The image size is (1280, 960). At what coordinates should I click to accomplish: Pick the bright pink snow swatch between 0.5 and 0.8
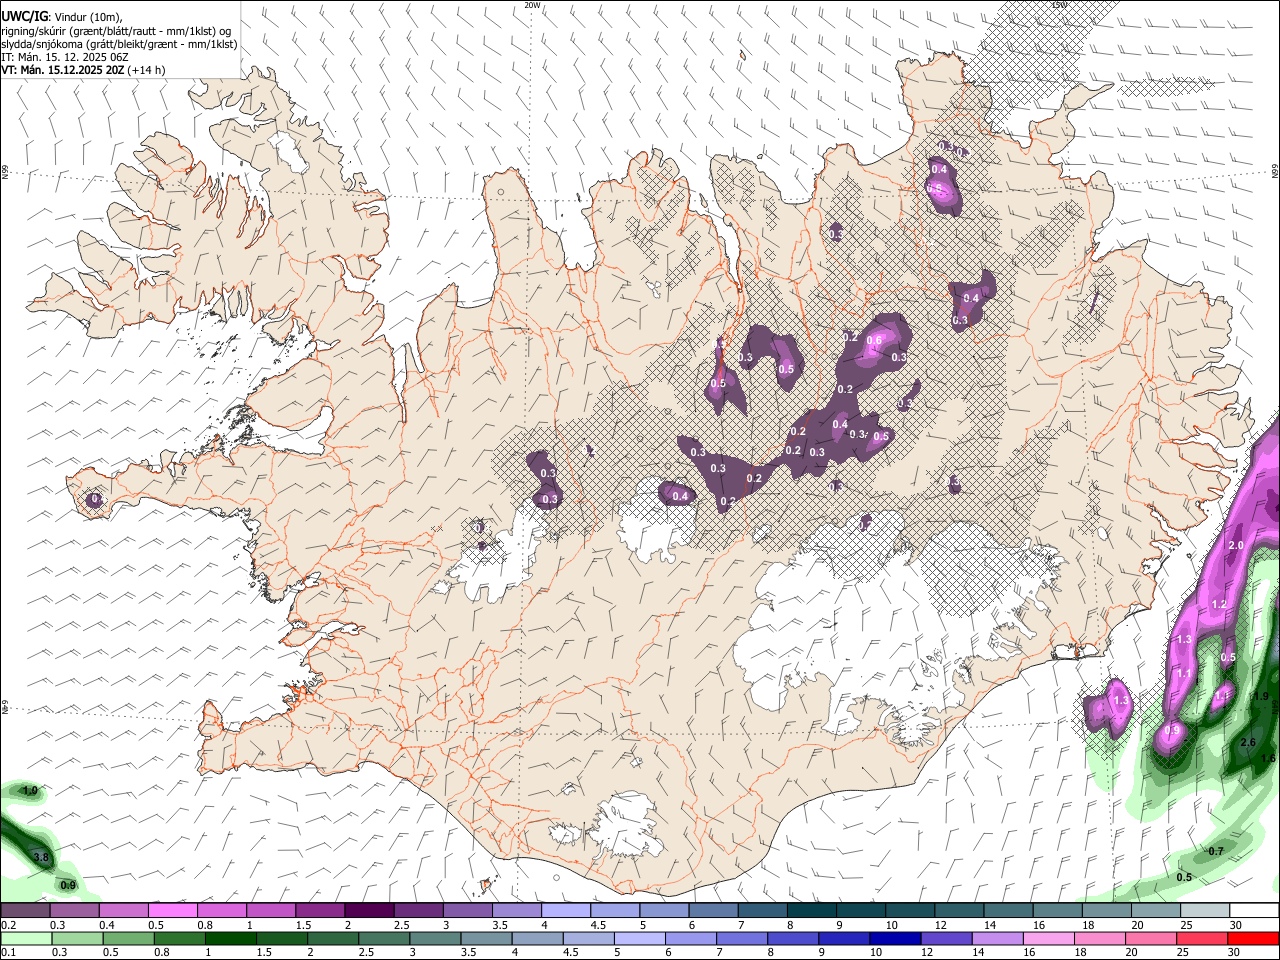[x=172, y=911]
